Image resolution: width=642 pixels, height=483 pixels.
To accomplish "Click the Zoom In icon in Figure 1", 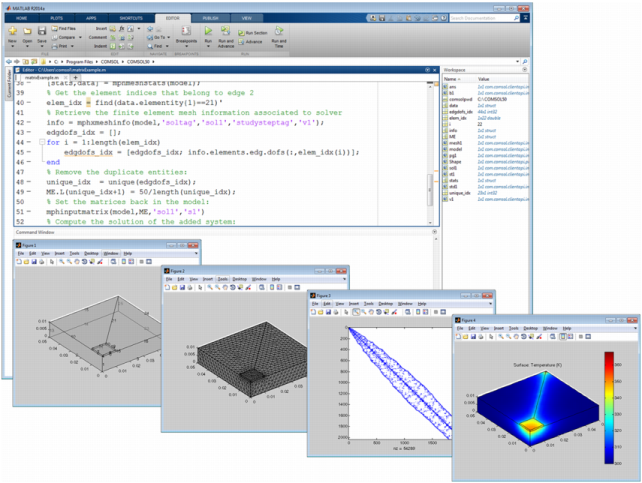I will pos(61,262).
